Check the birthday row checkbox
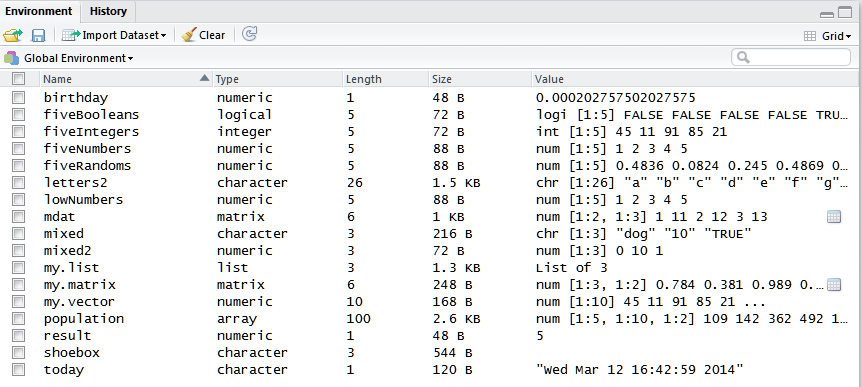 coord(18,98)
